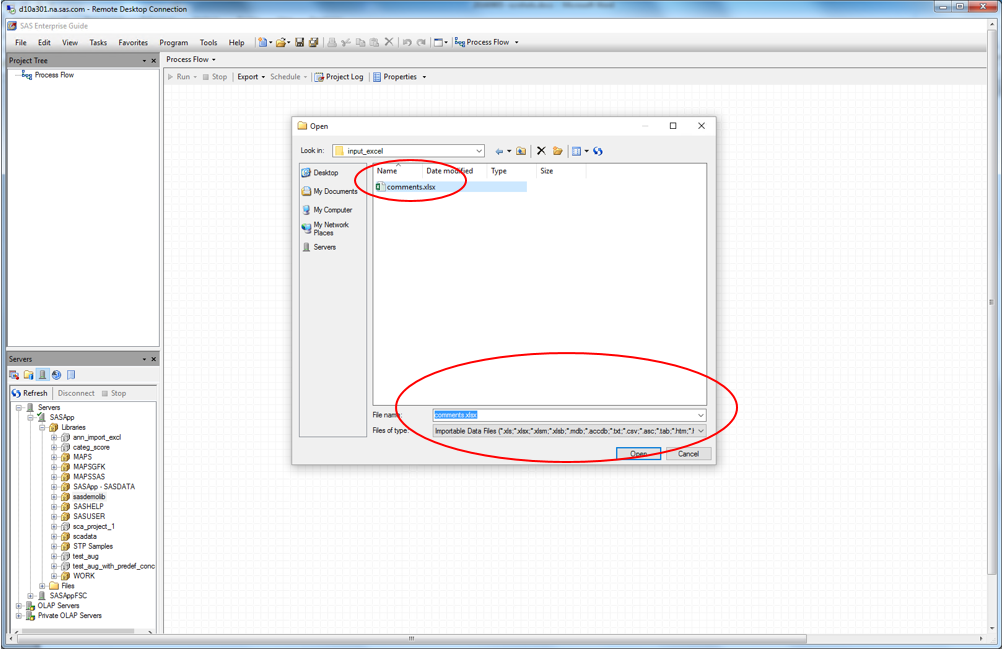Sort files by Name column header

[x=397, y=171]
